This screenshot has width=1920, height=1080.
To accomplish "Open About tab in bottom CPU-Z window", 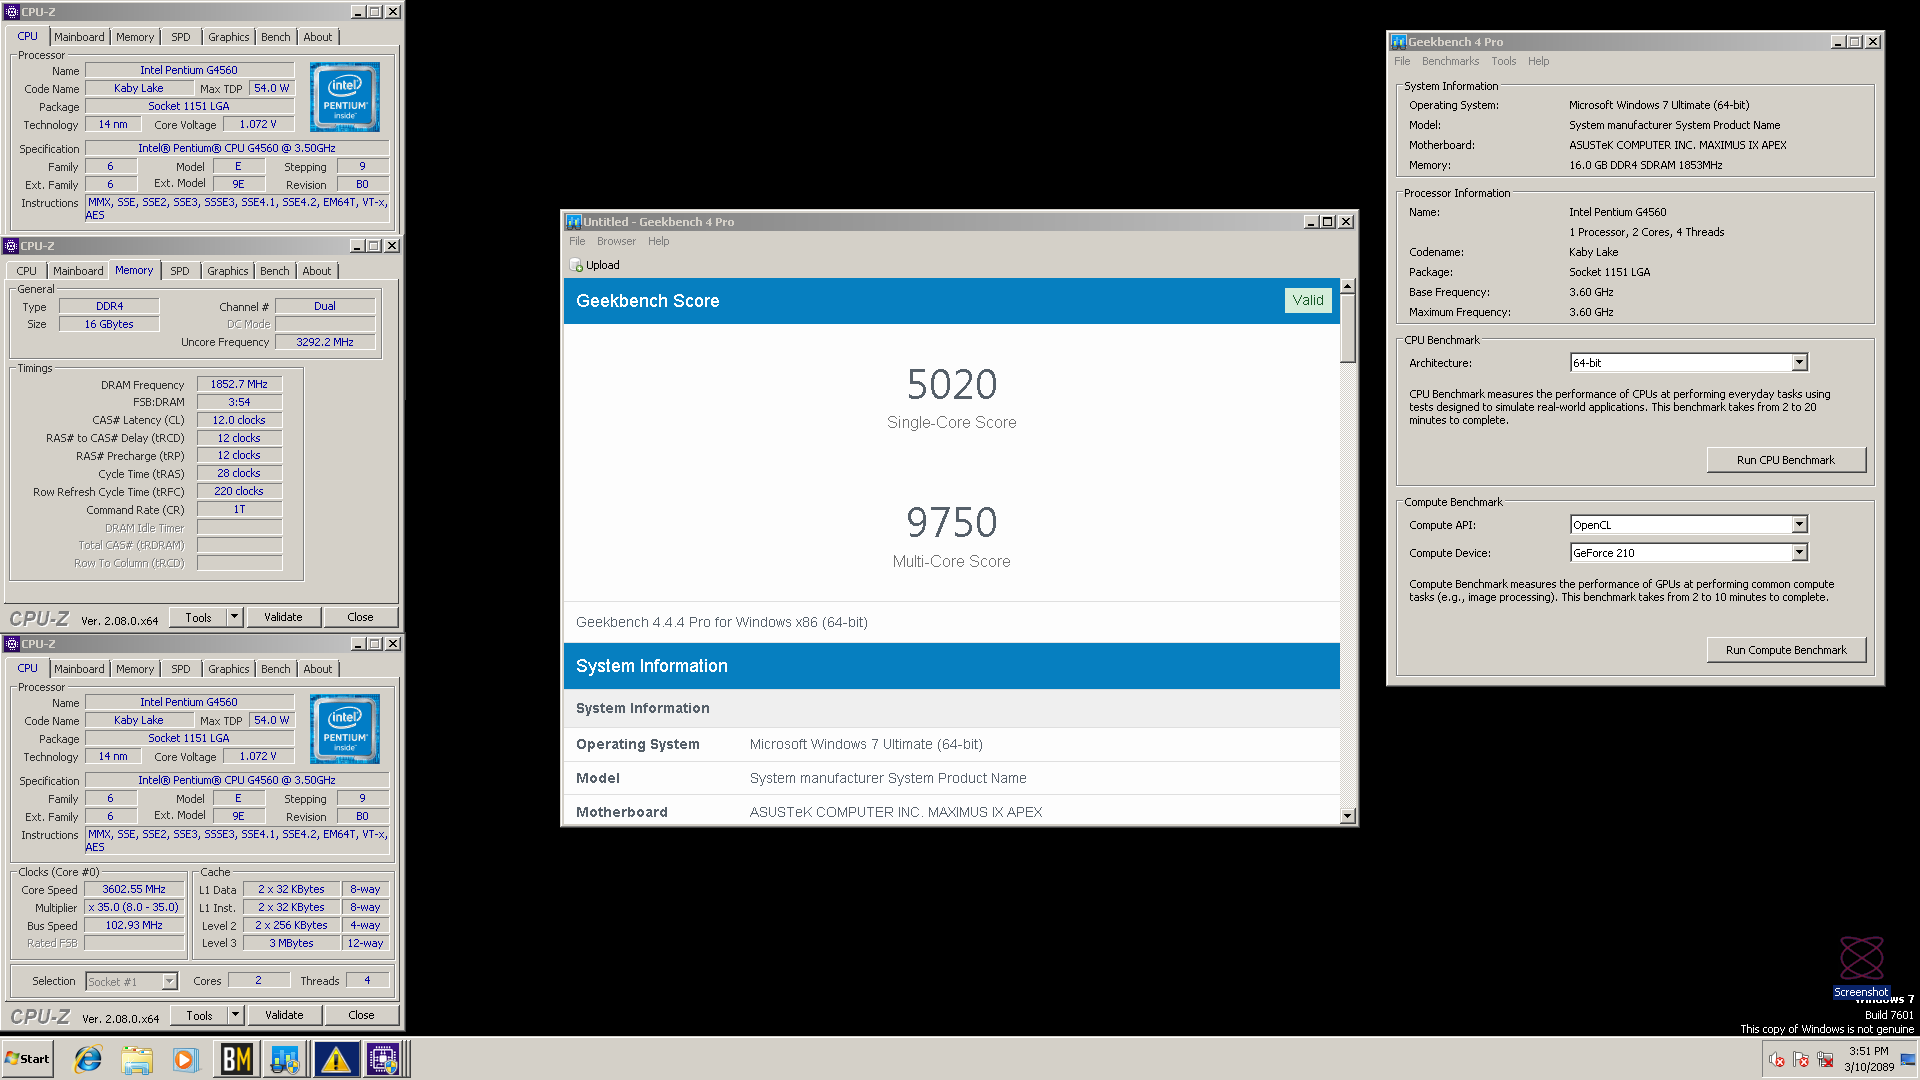I will click(318, 669).
